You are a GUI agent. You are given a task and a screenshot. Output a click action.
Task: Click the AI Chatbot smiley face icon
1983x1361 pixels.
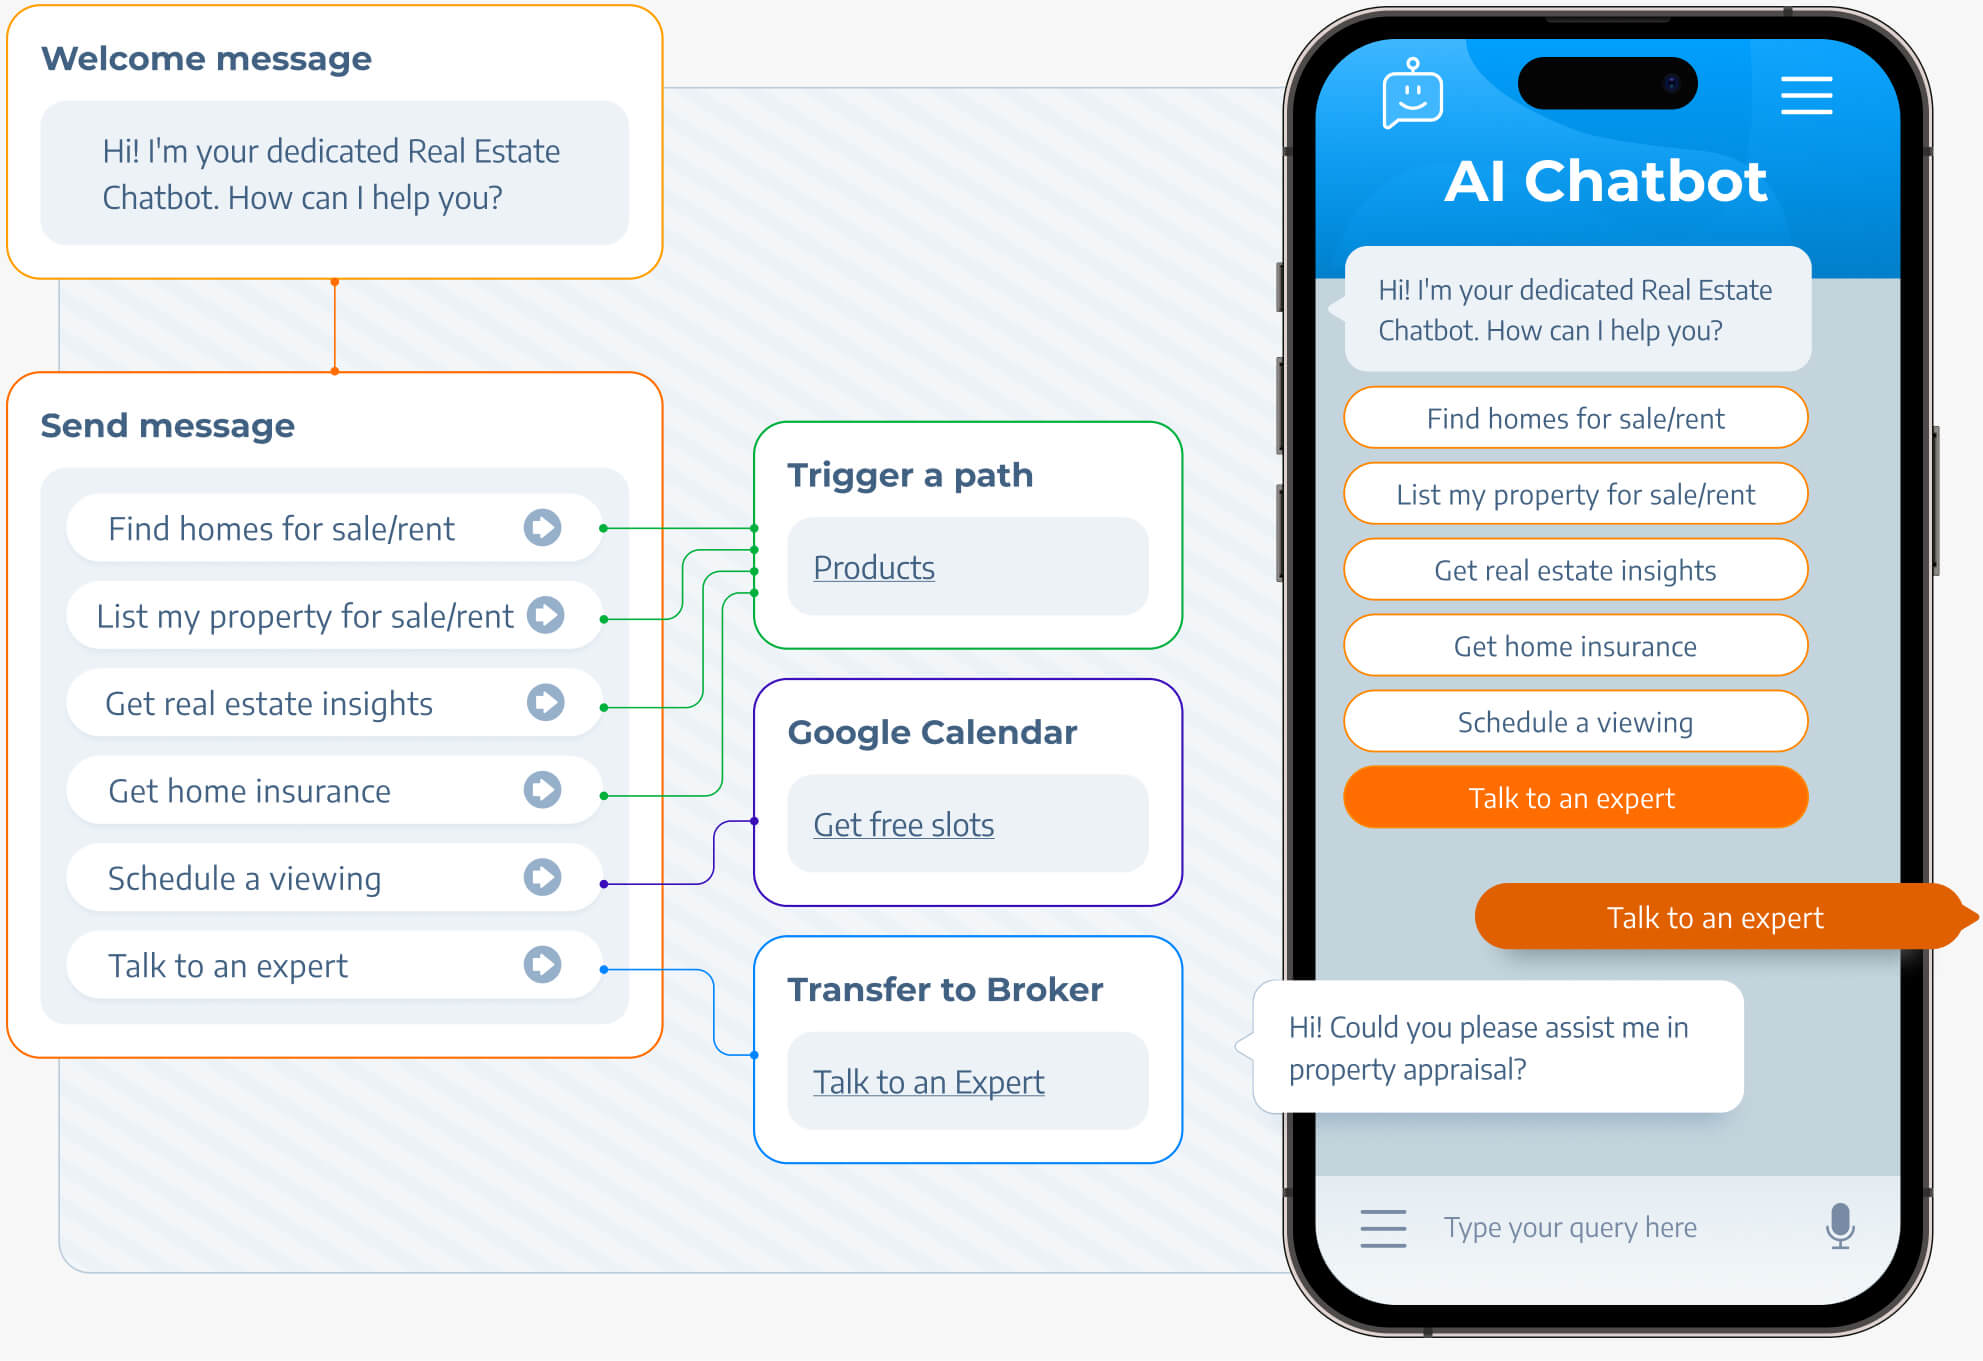click(x=1409, y=101)
